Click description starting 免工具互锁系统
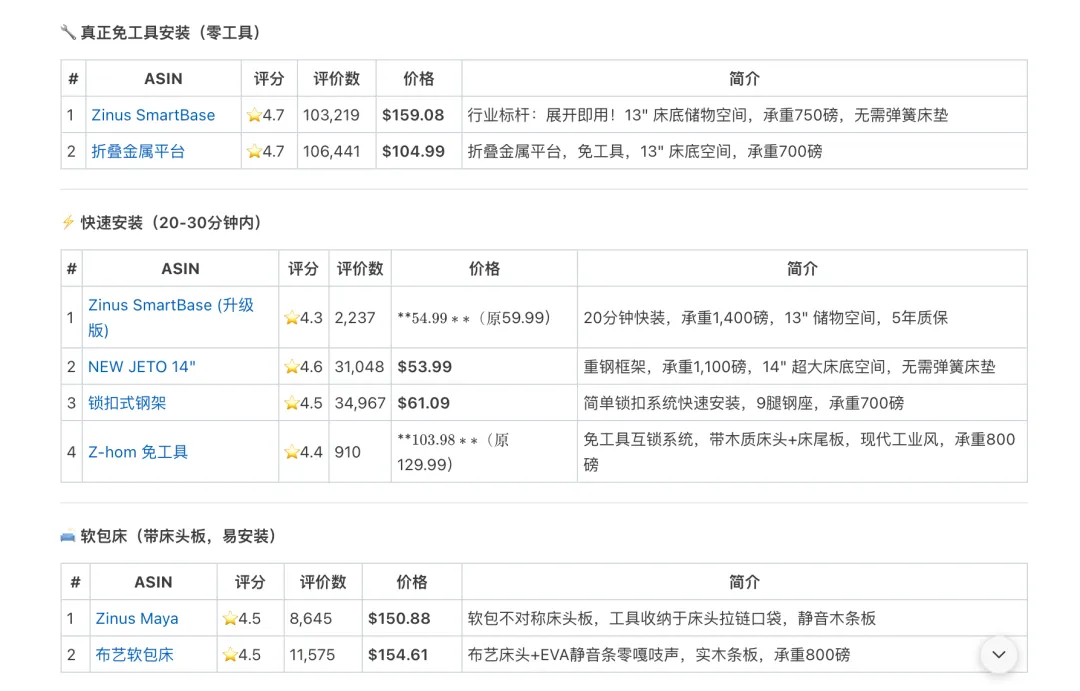The image size is (1080, 691). 799,452
